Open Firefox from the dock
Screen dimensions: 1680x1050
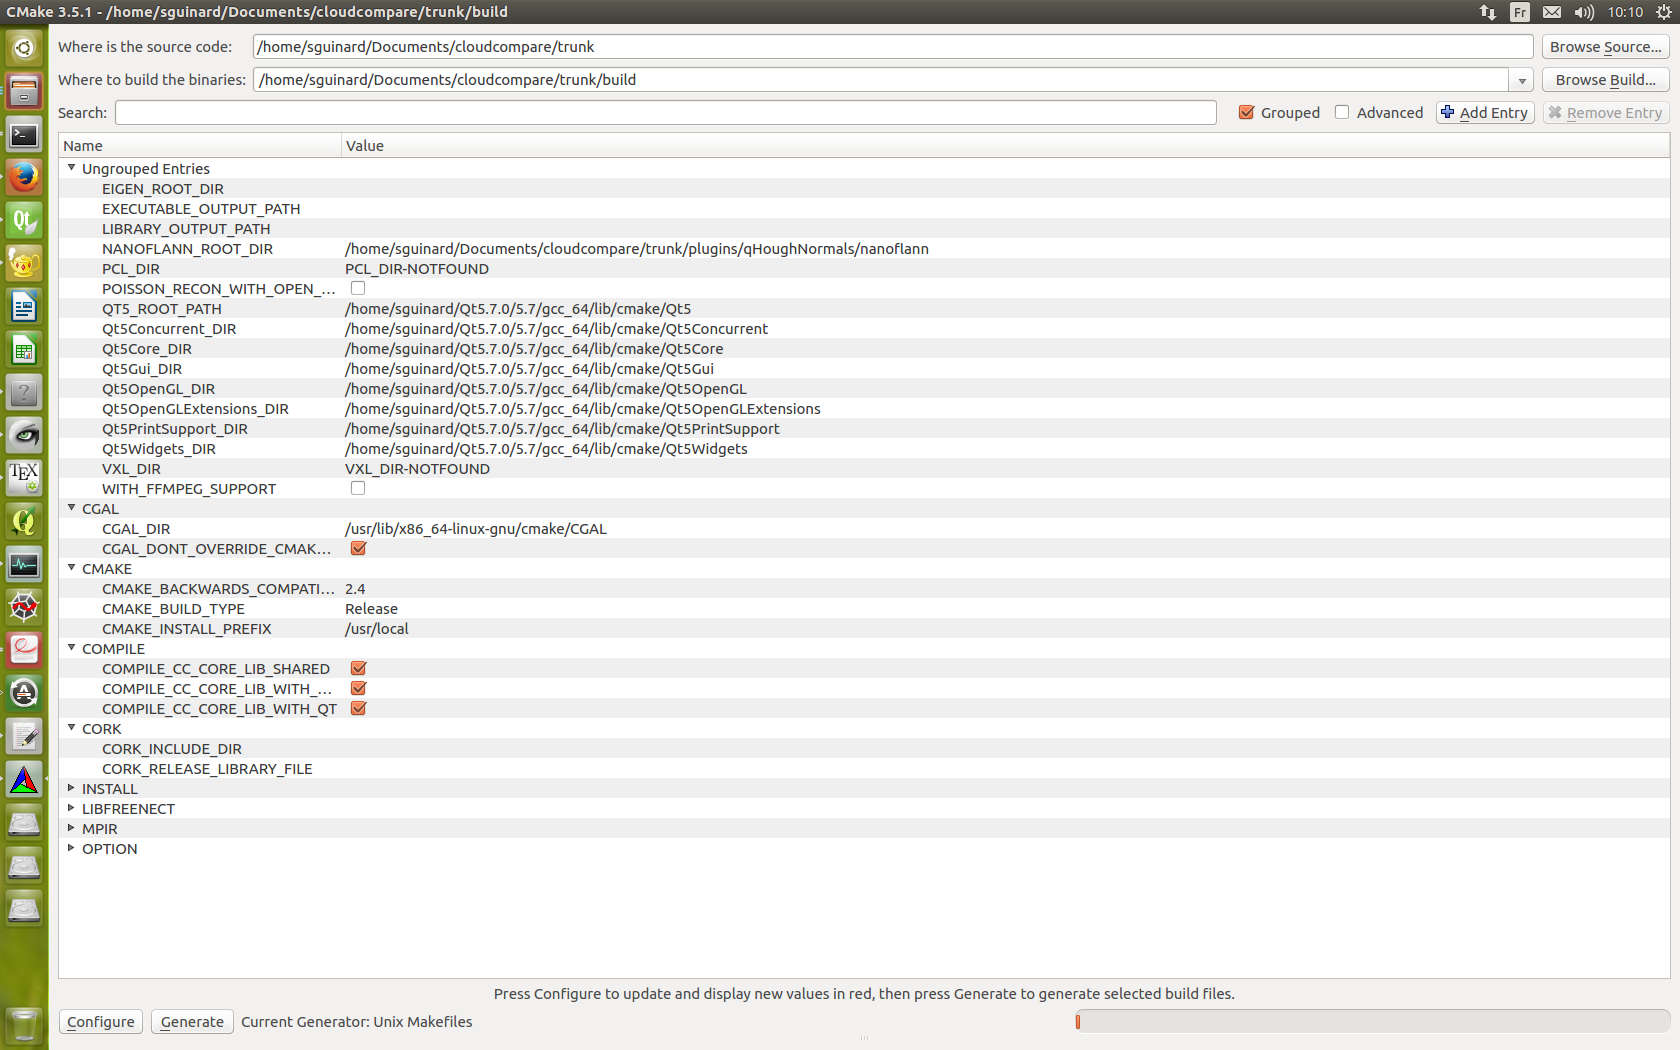tap(24, 177)
